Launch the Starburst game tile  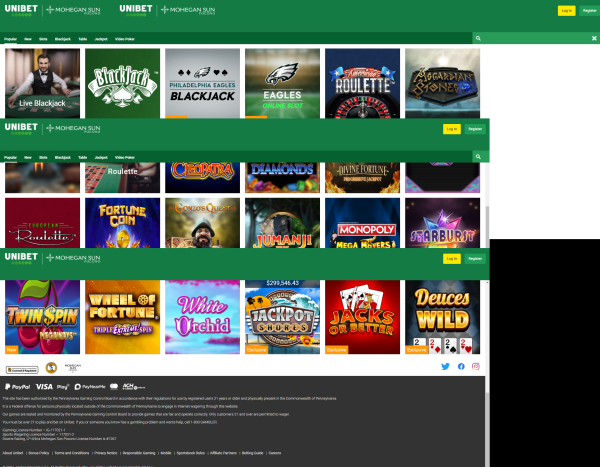click(x=442, y=223)
